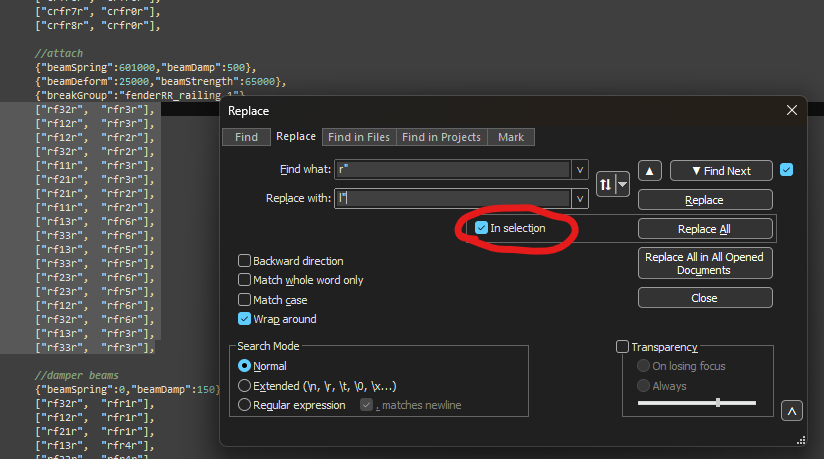Click the Replace All button

(x=704, y=229)
